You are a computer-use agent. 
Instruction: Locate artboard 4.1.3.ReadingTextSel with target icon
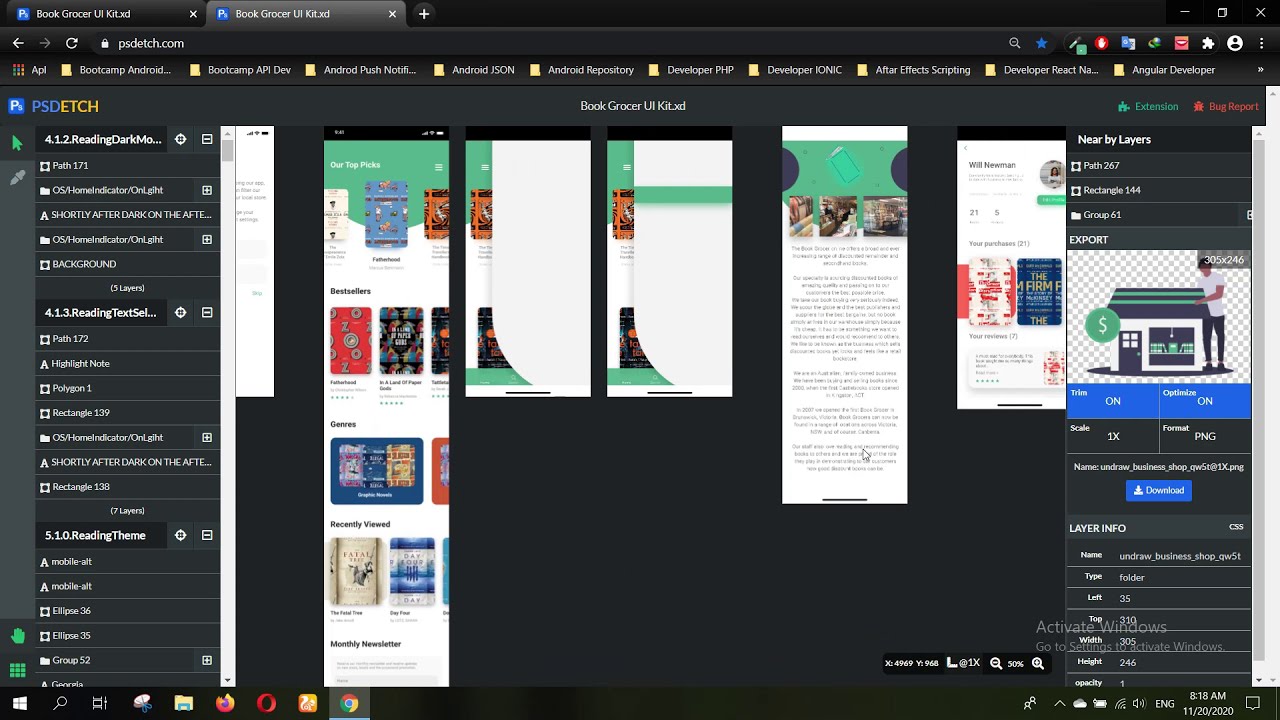pos(180,312)
